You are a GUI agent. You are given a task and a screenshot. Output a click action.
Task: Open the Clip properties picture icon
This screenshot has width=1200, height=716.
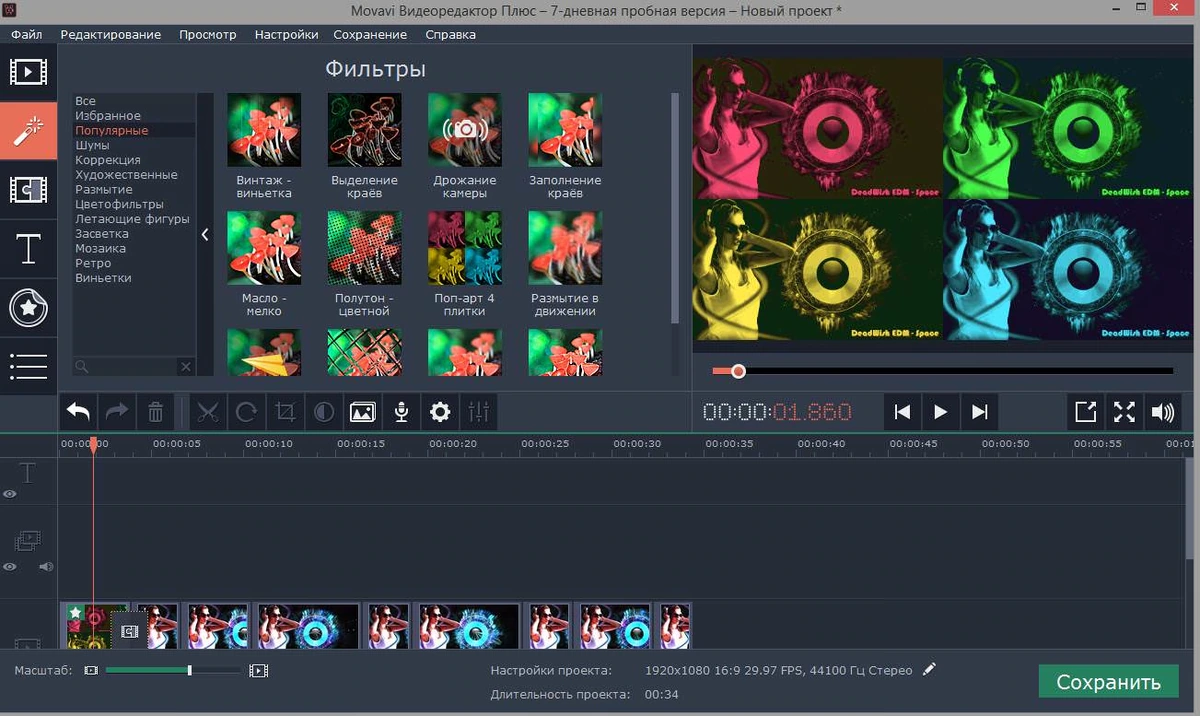click(x=362, y=411)
